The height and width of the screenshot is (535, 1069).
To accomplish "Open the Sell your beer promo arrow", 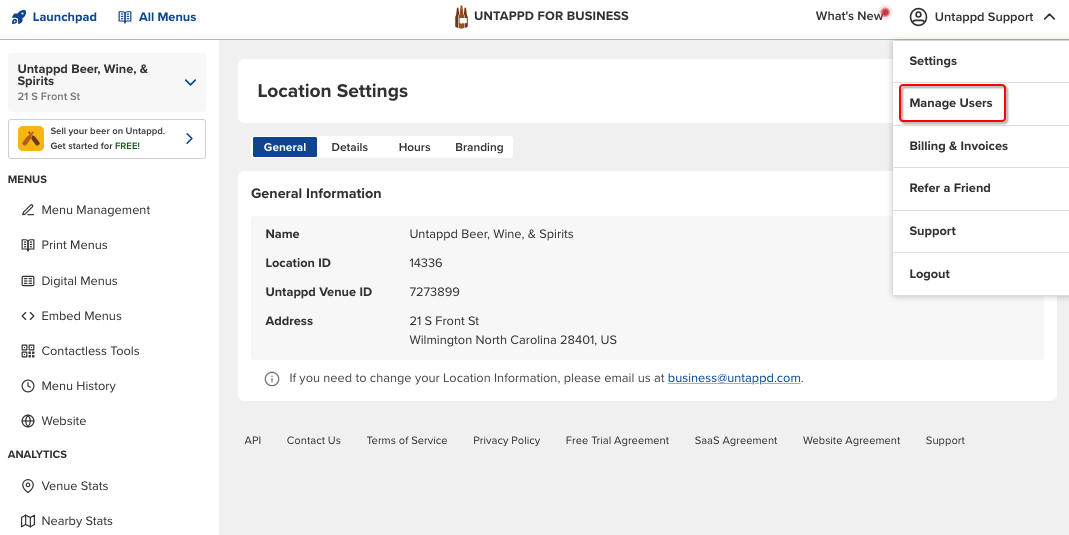I will click(x=190, y=139).
